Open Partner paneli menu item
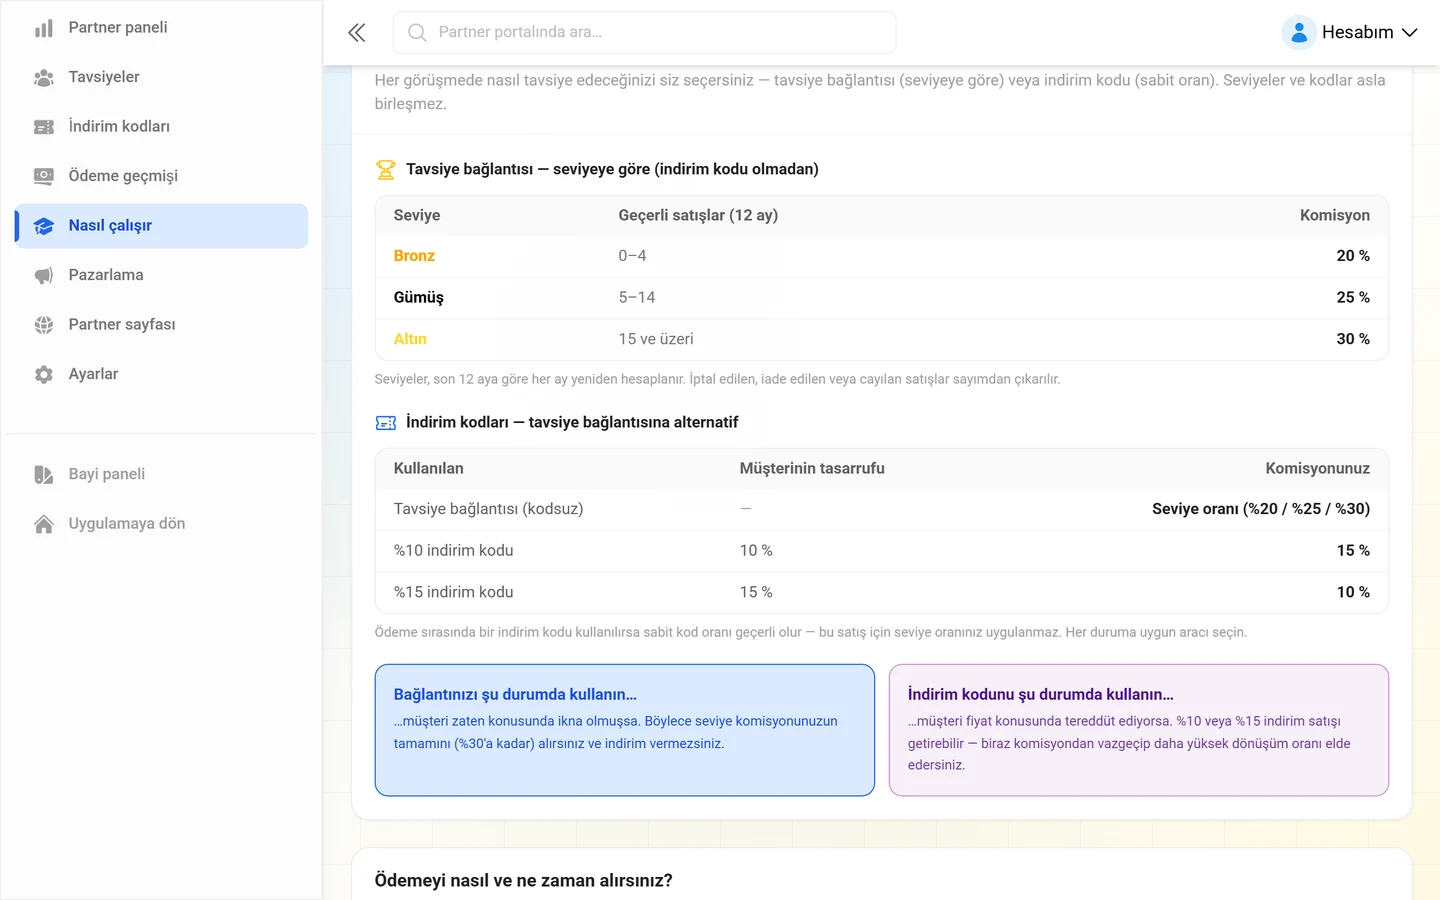This screenshot has height=900, width=1440. point(162,28)
